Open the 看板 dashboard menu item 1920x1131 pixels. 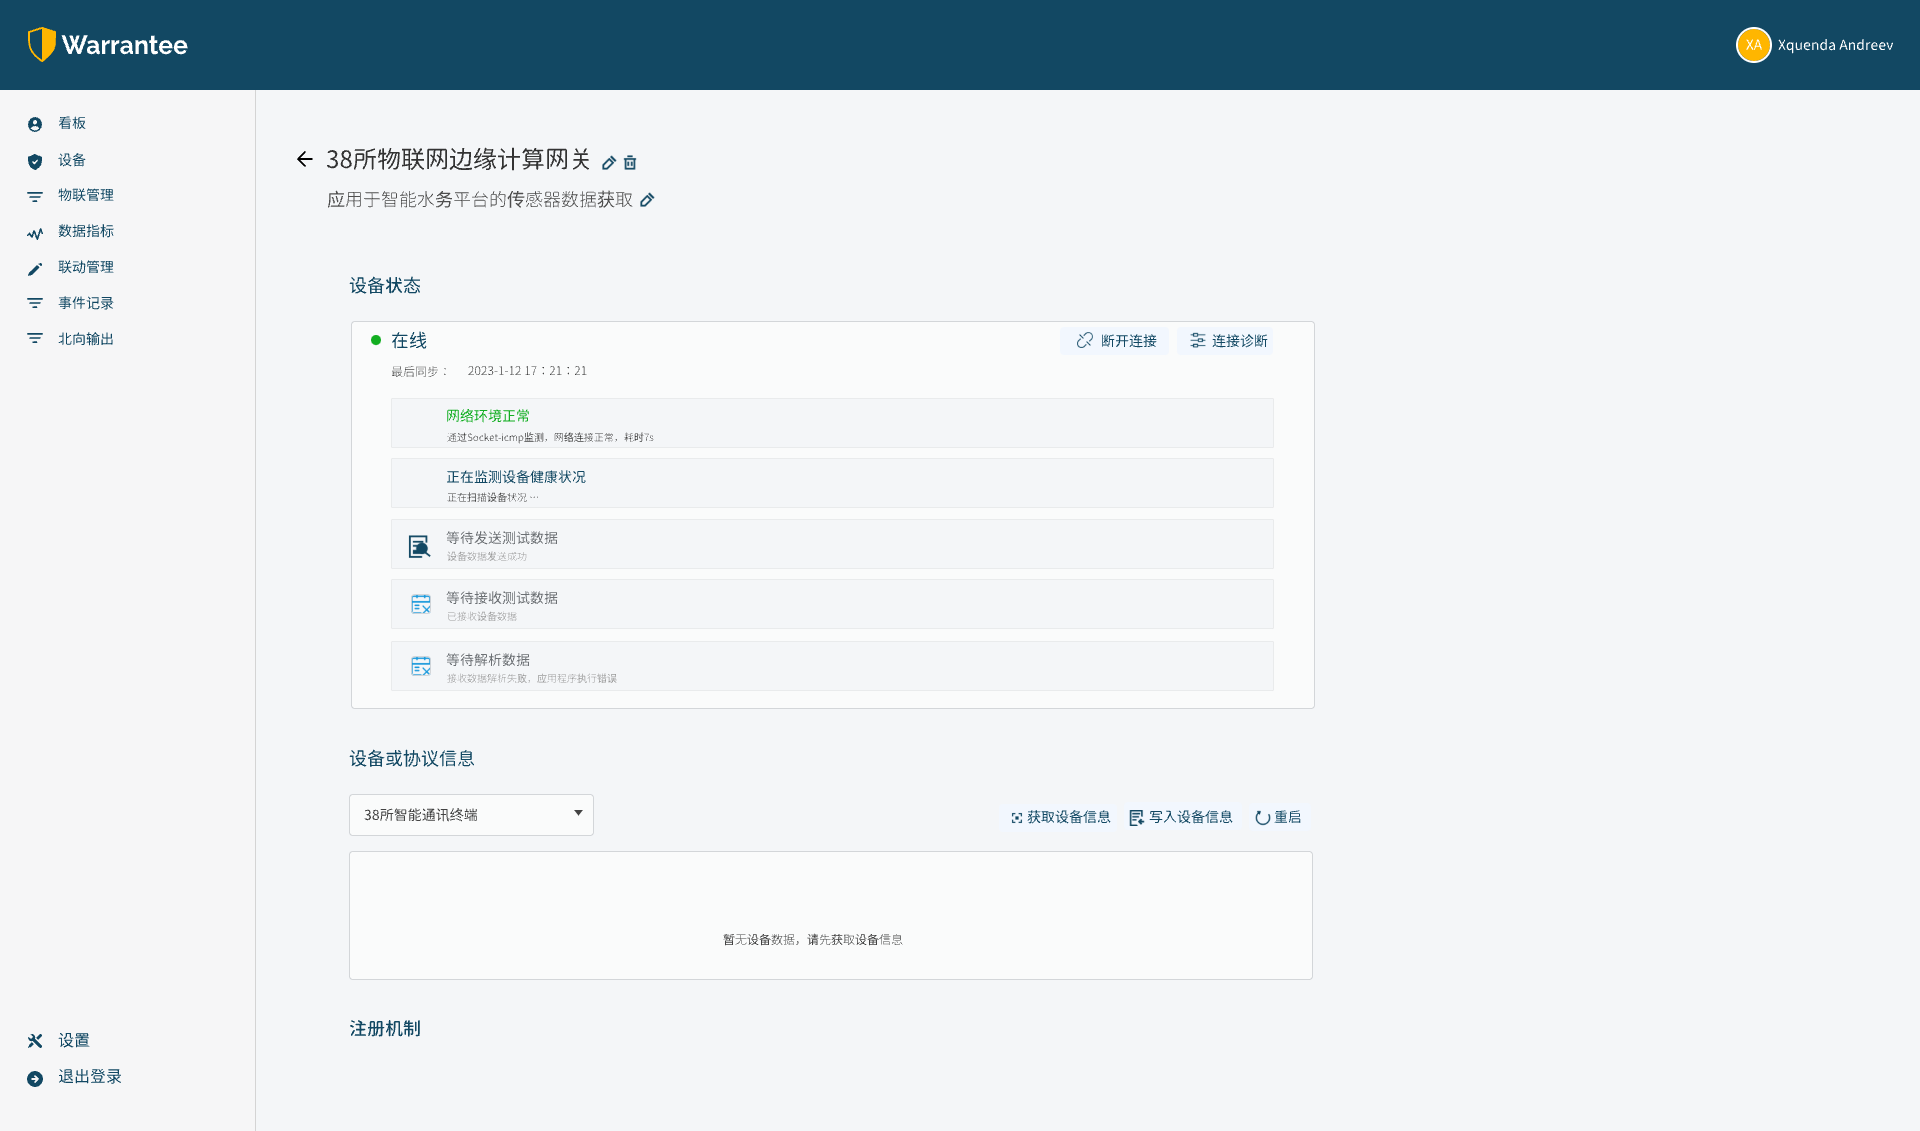point(72,123)
